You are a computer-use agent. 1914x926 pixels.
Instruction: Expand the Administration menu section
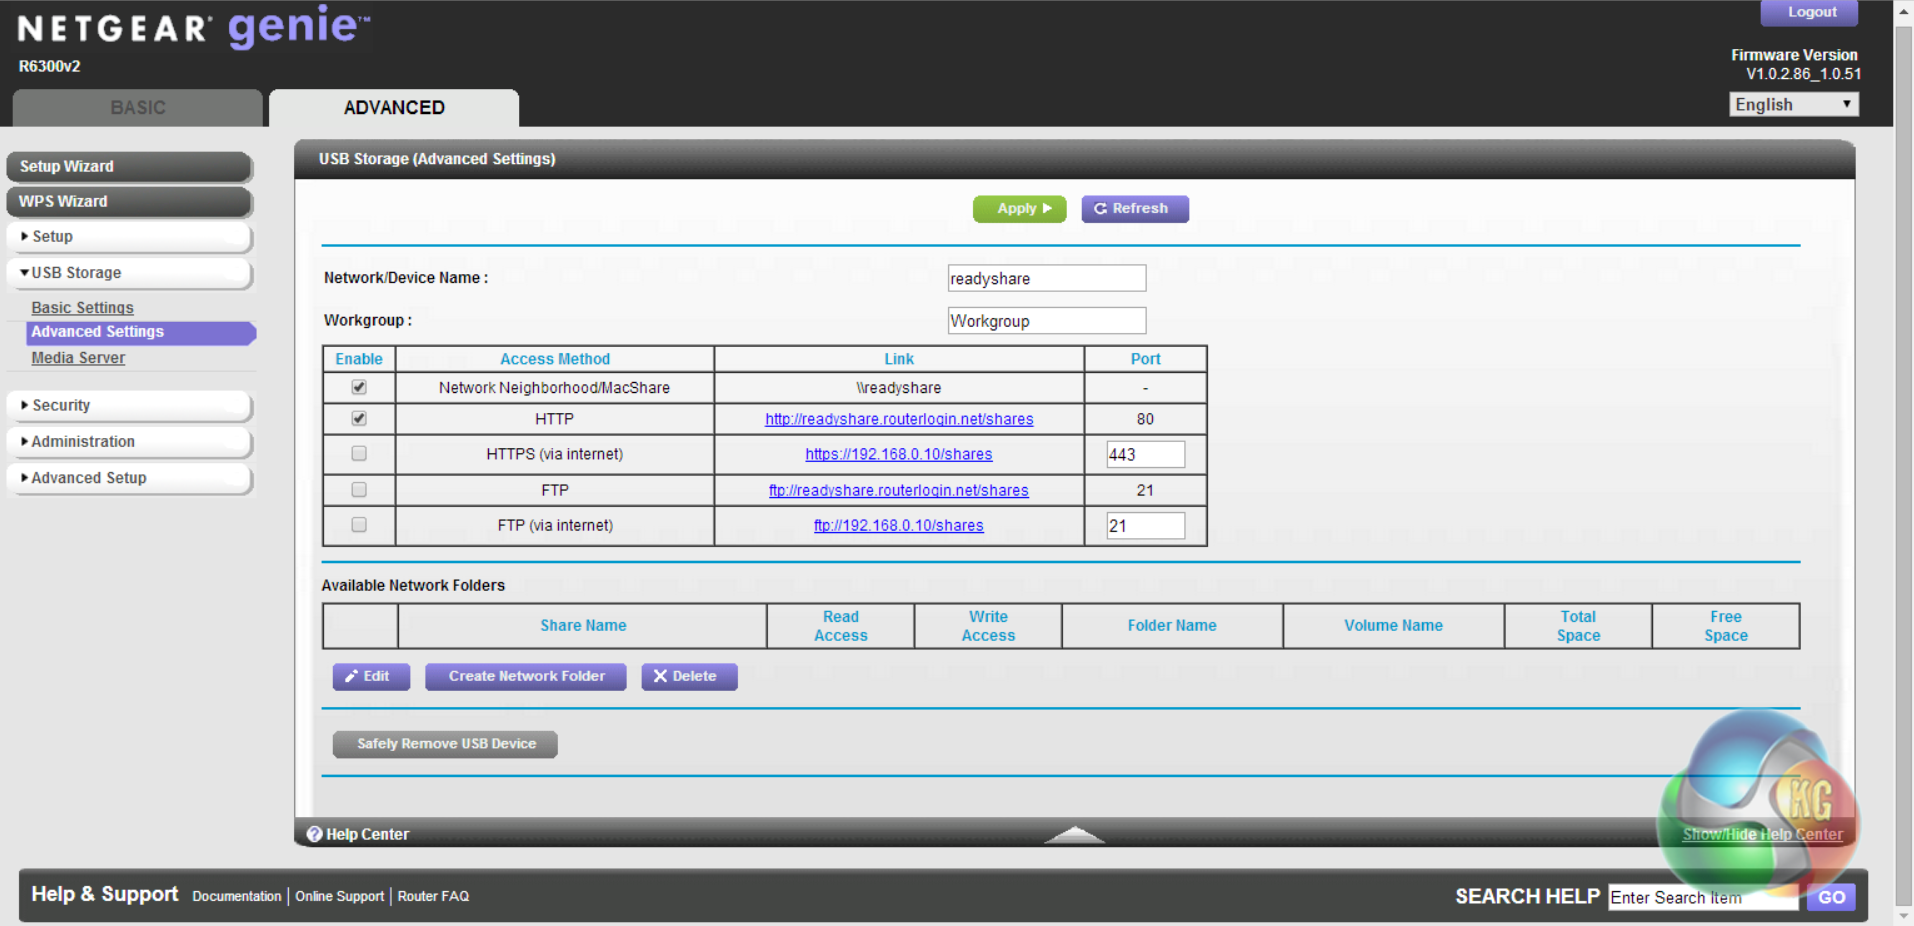(x=128, y=442)
